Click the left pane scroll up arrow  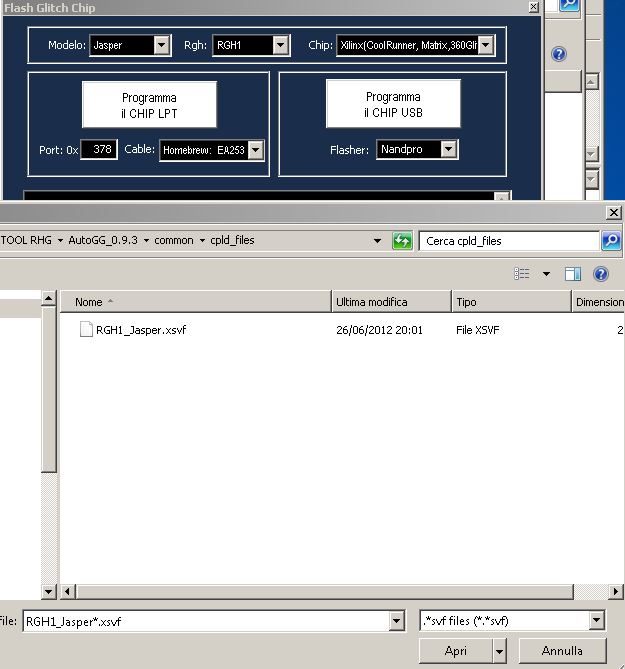point(49,298)
